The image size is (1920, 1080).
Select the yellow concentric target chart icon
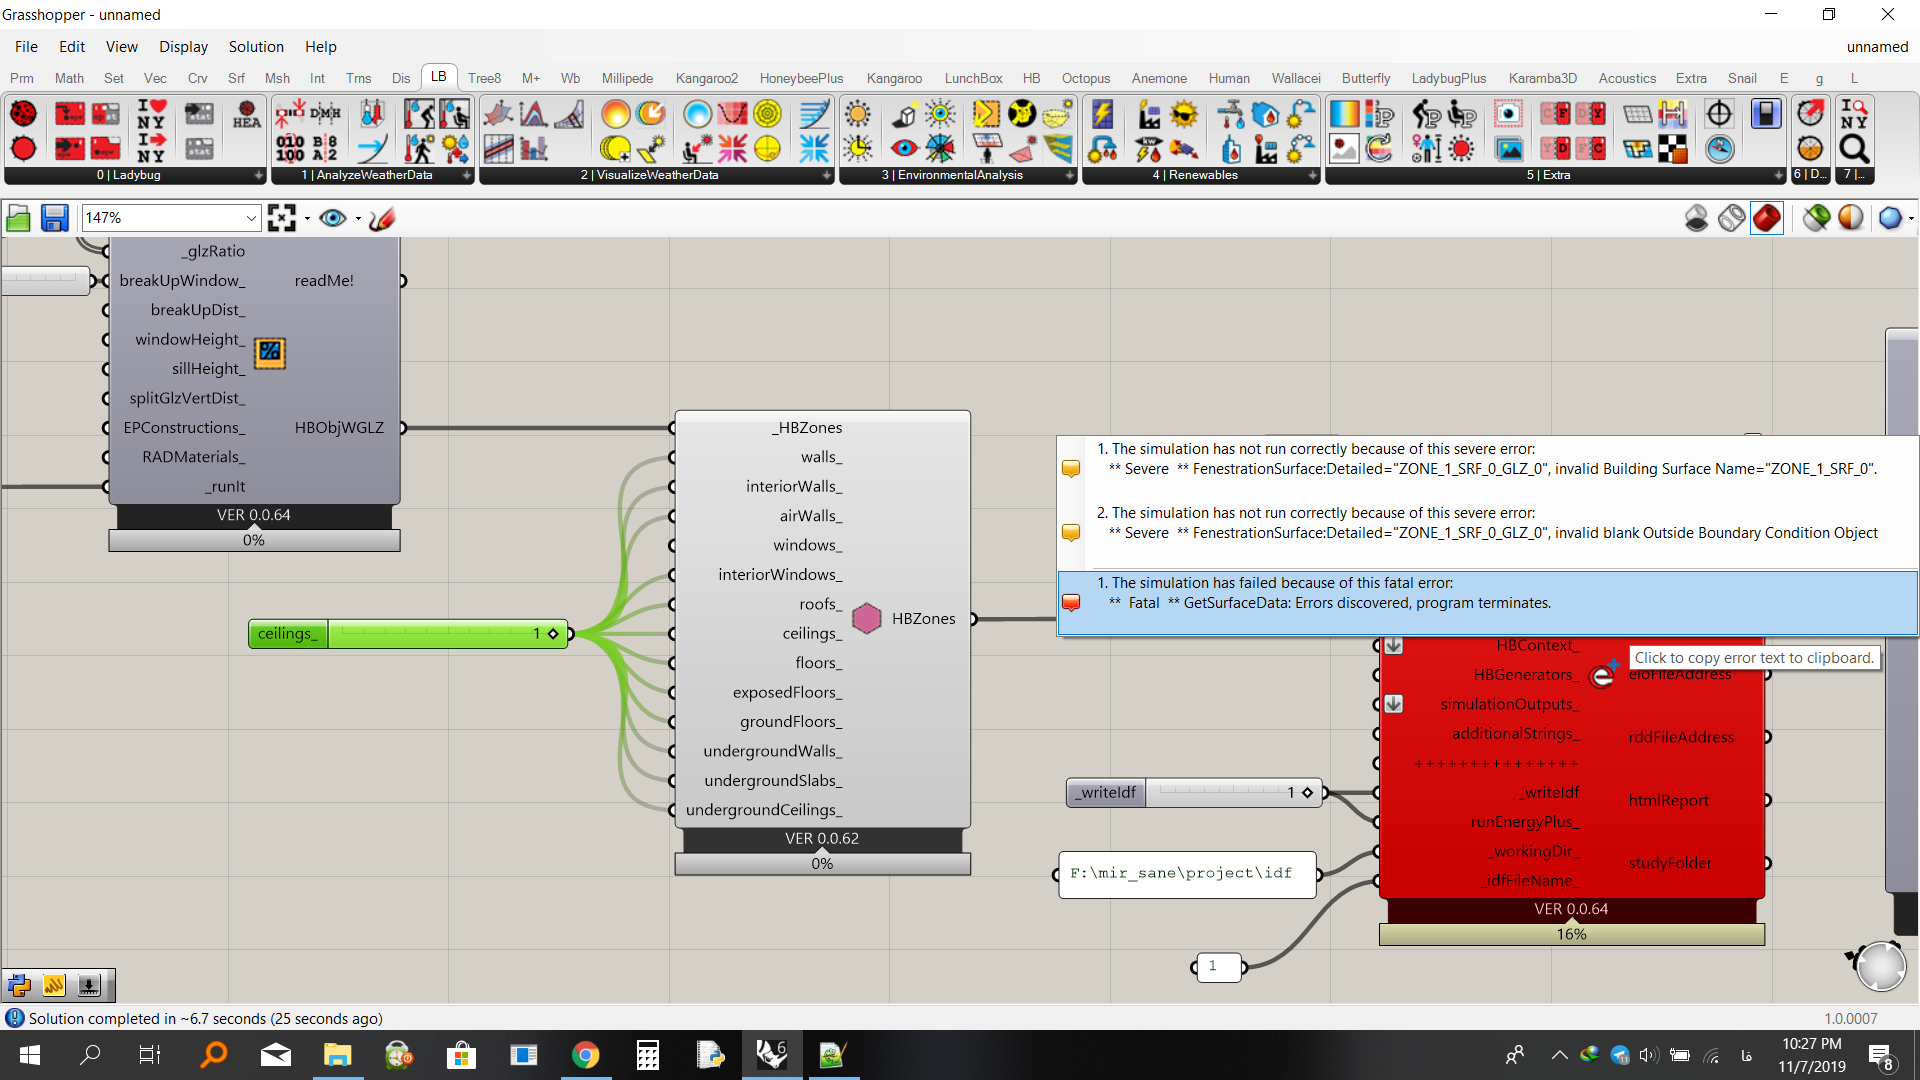(767, 114)
